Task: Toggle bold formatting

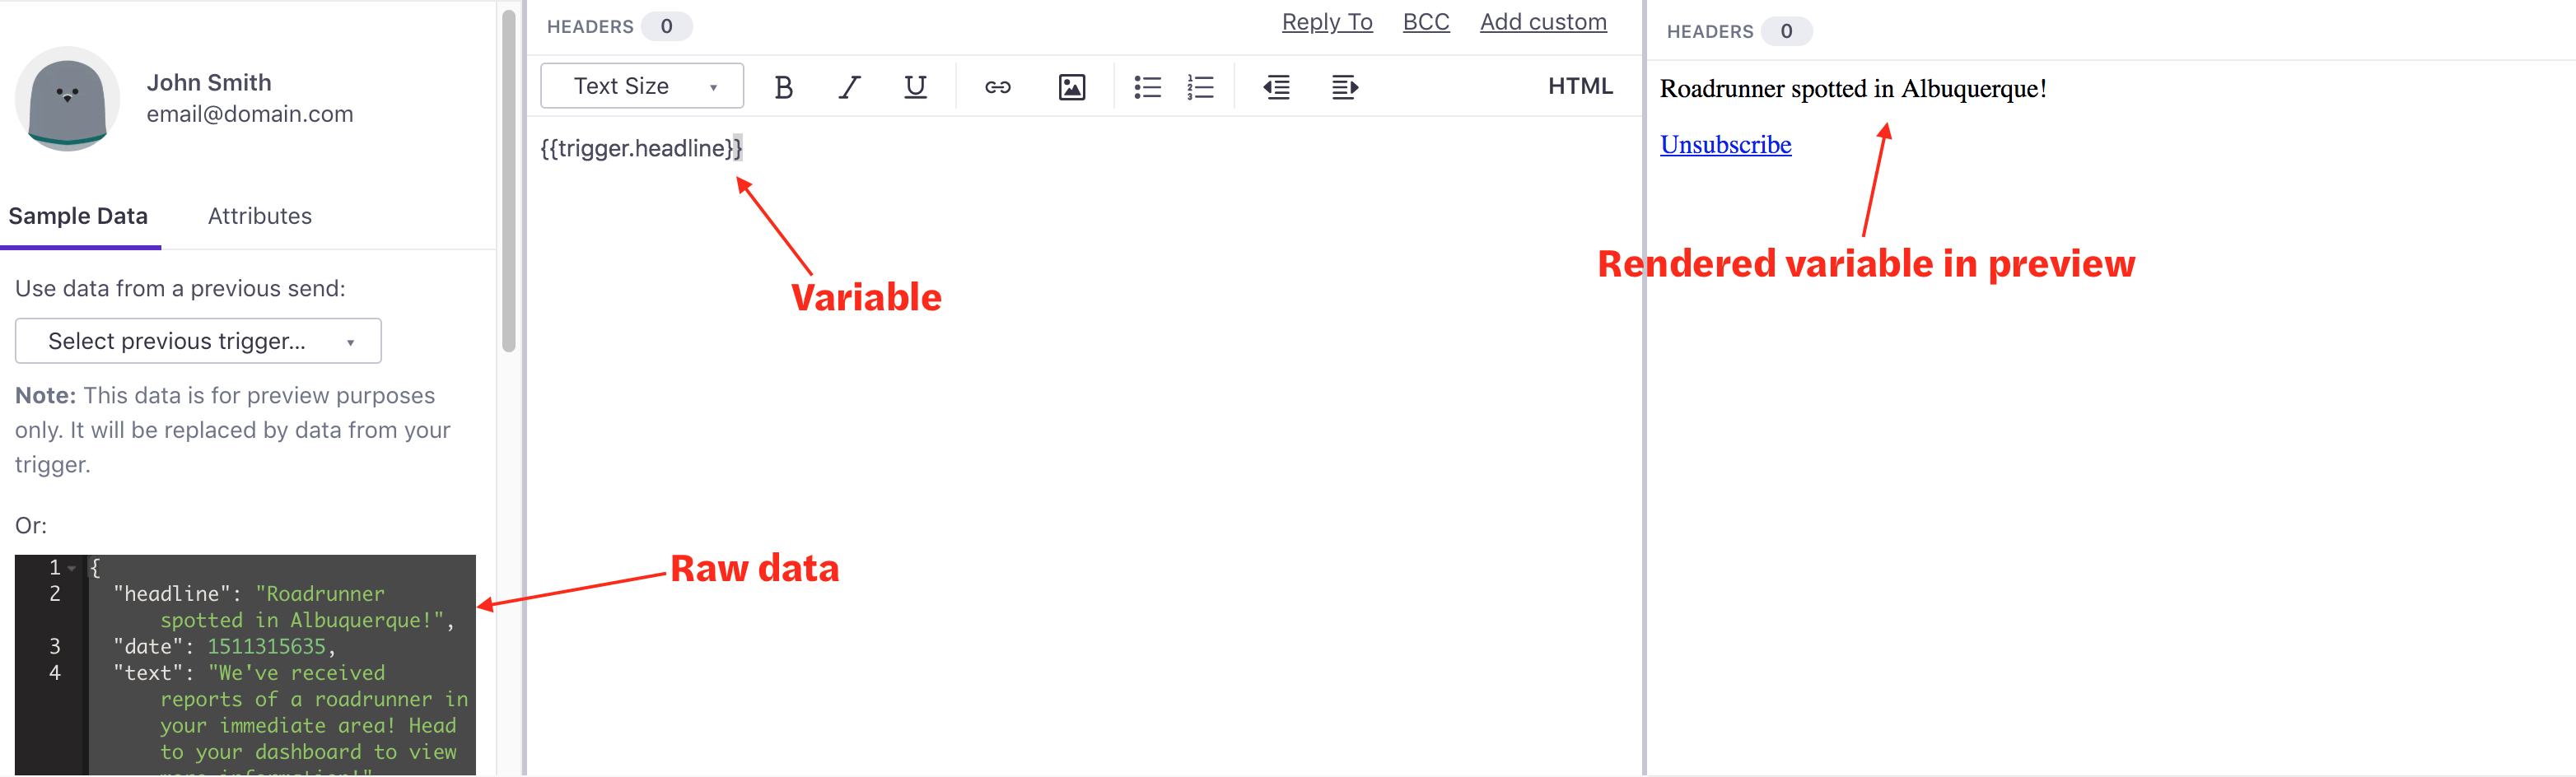Action: click(784, 86)
